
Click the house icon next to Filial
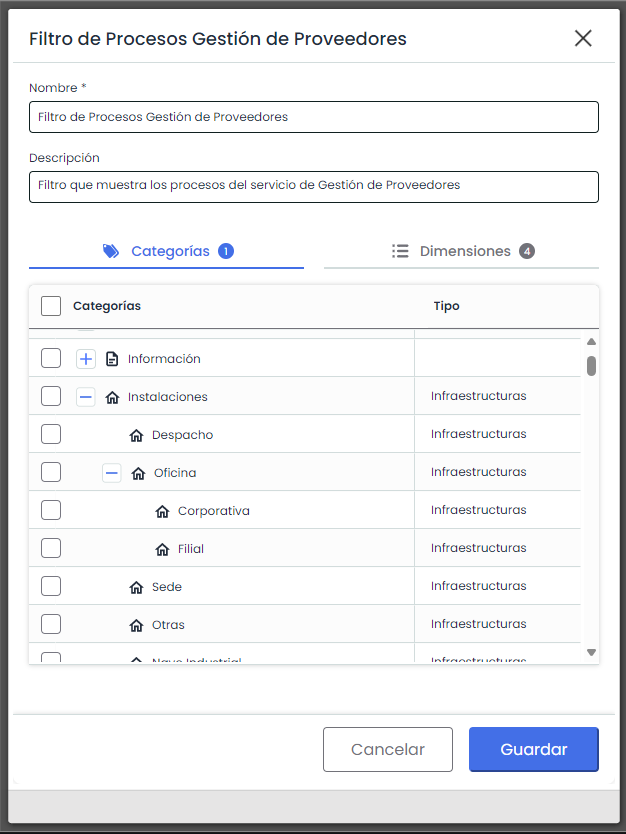(163, 549)
